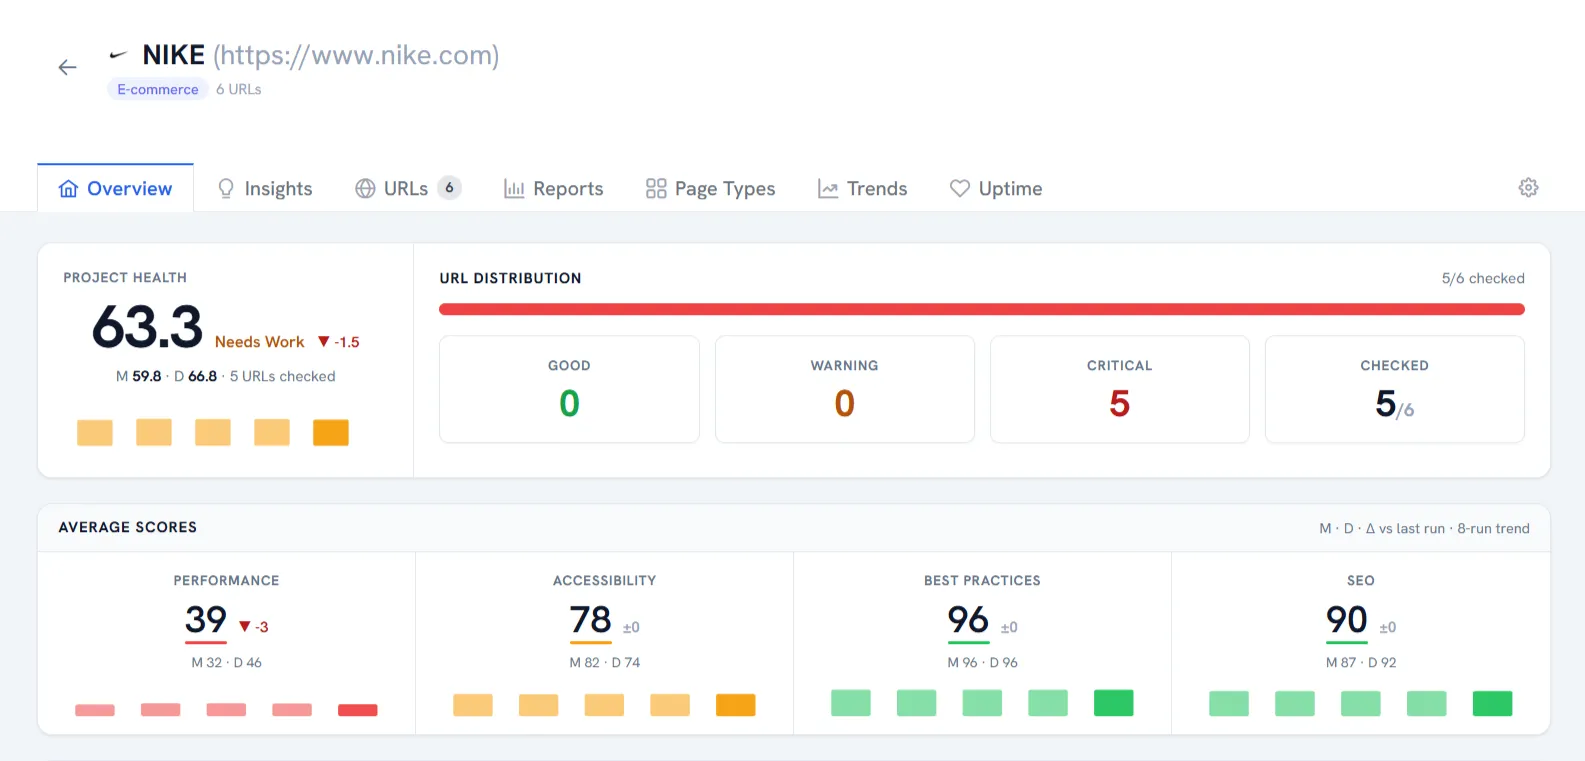The width and height of the screenshot is (1585, 761).
Task: Click the "M 87 · D 92" text
Action: pyautogui.click(x=1361, y=662)
